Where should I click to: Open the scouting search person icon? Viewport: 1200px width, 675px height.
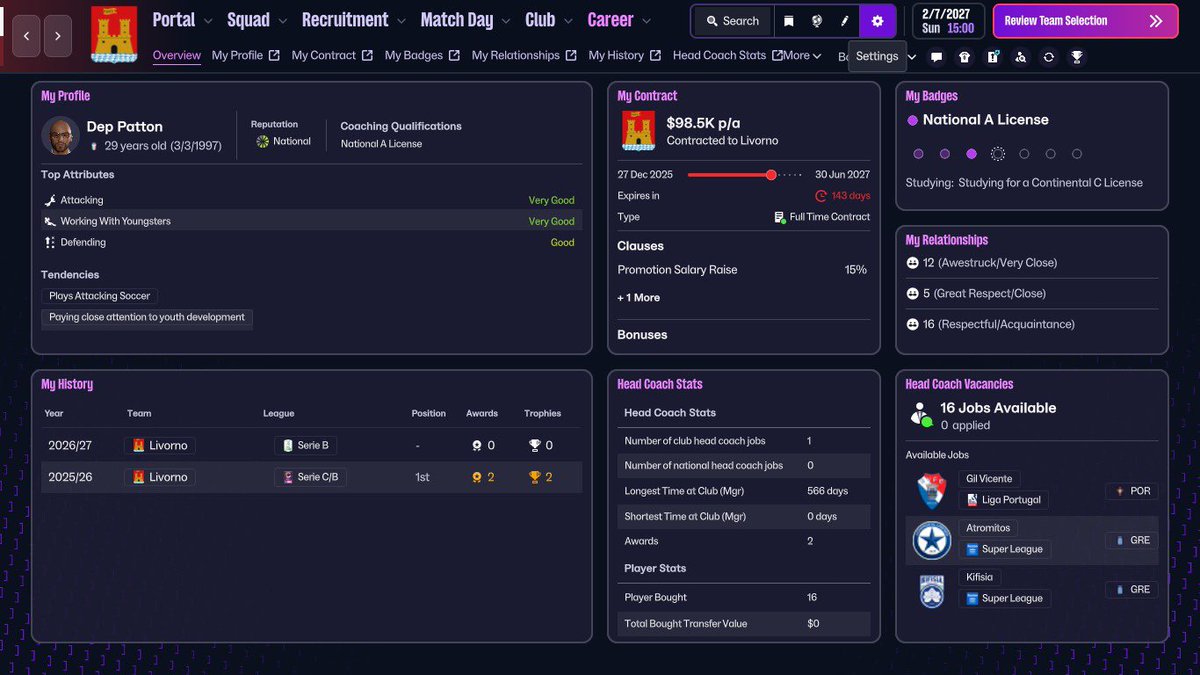[x=1021, y=57]
